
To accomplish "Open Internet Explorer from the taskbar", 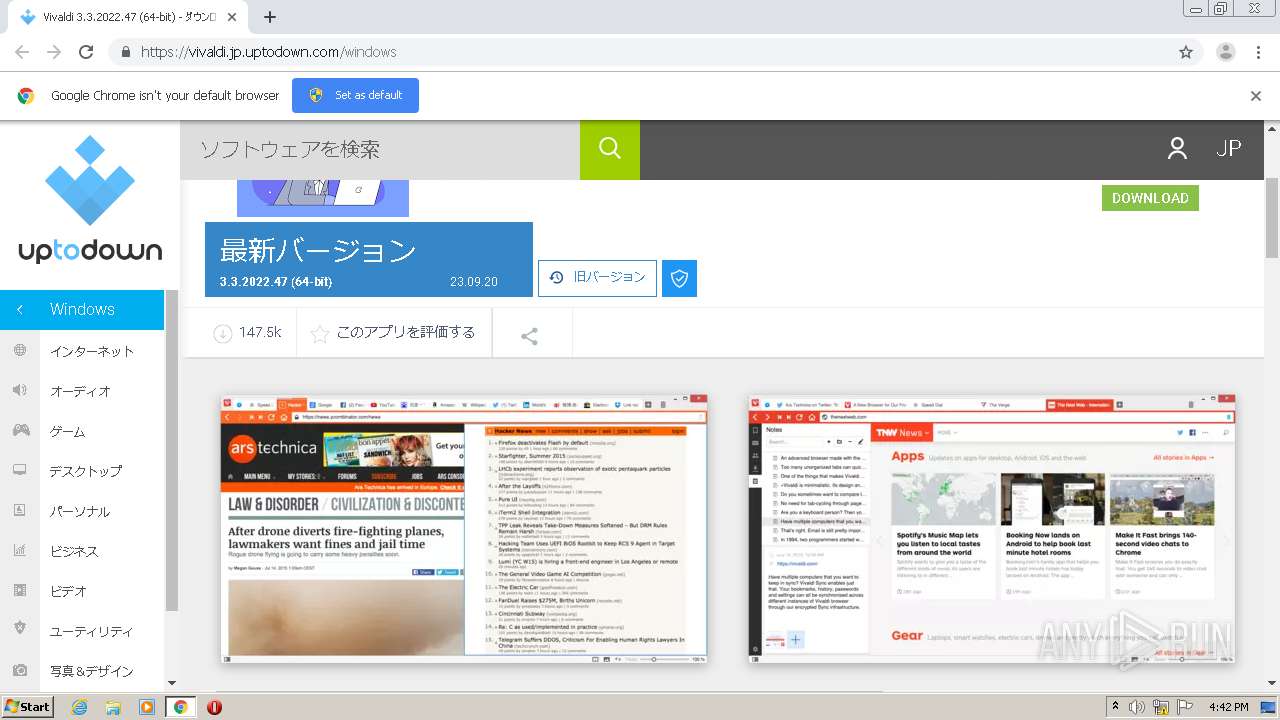I will pyautogui.click(x=79, y=707).
